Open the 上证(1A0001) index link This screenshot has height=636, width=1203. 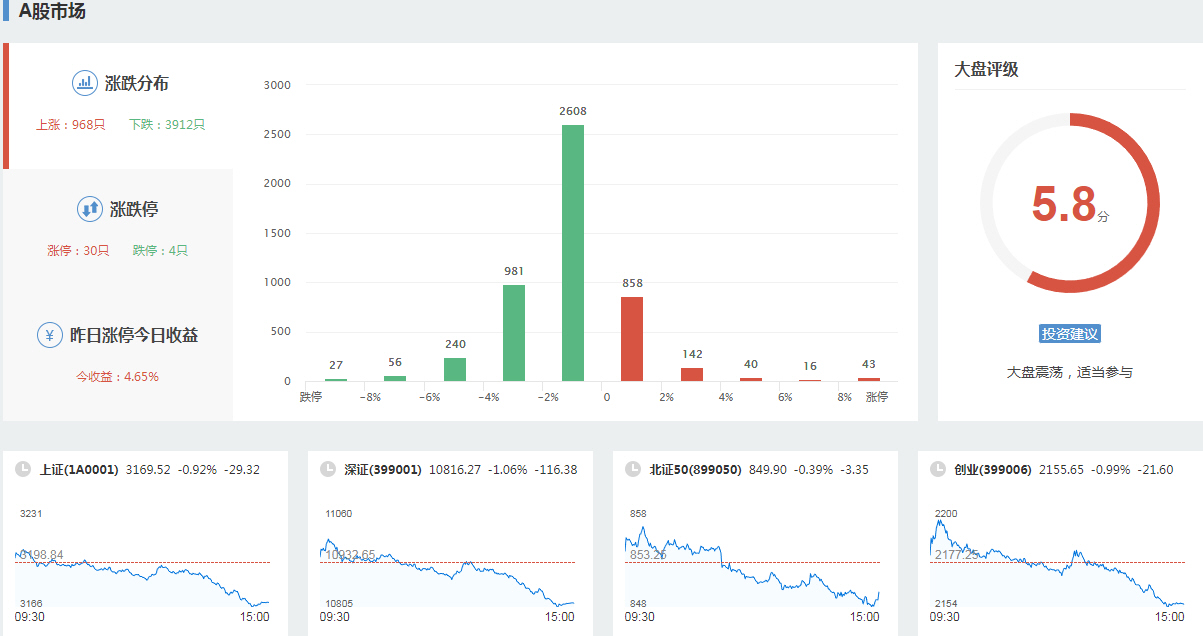click(79, 469)
